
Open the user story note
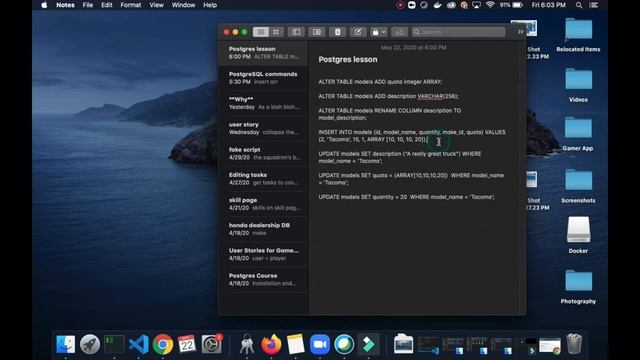(263, 129)
